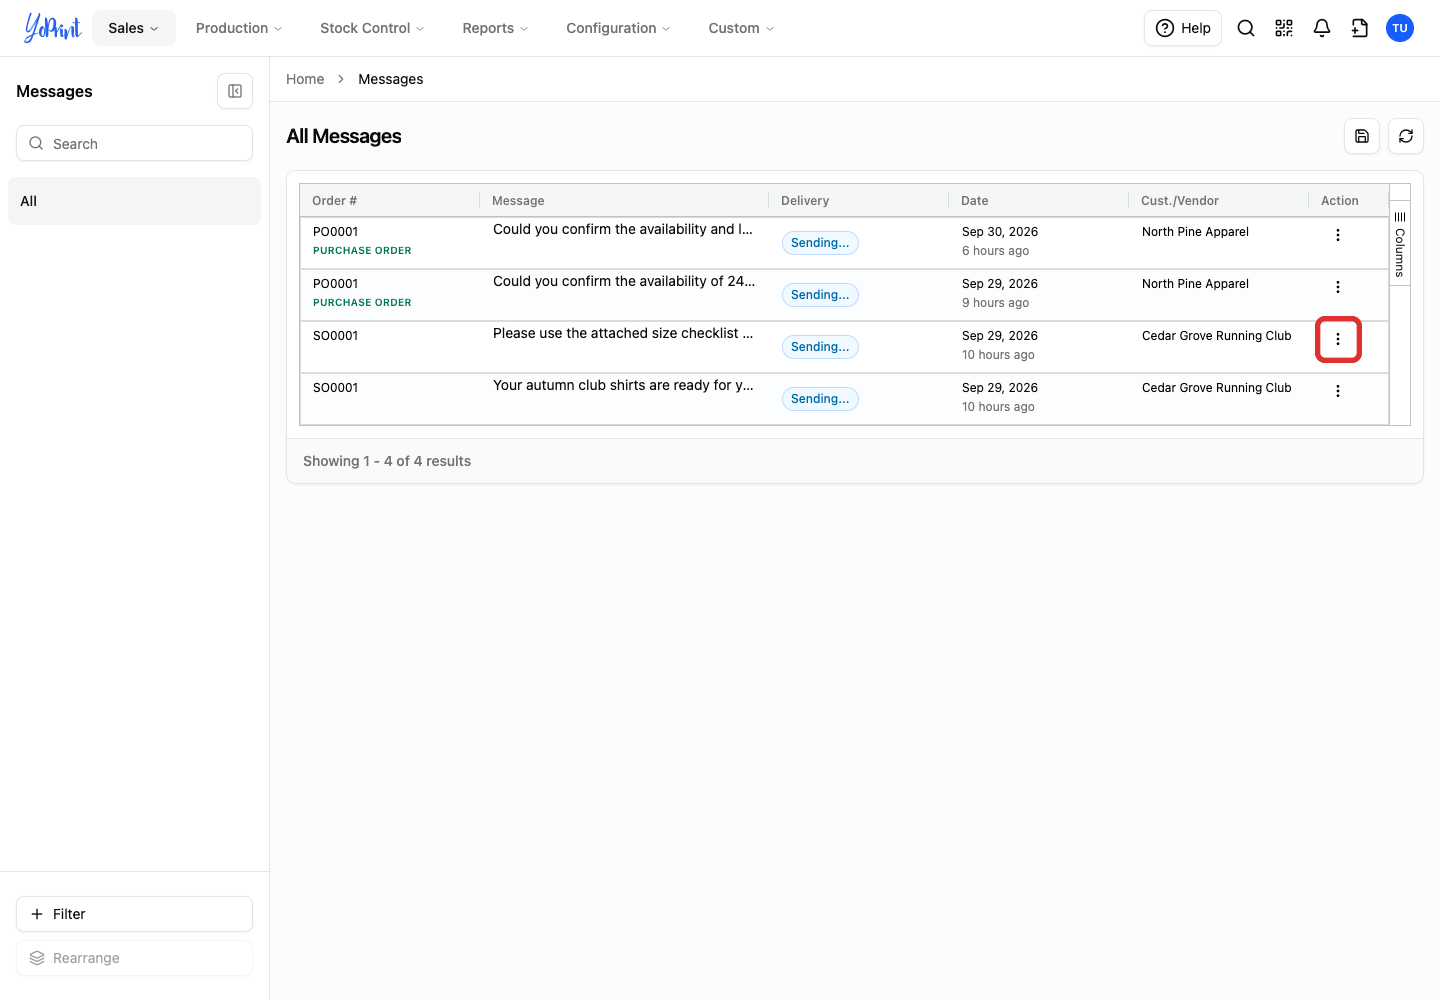Add a Filter
Image resolution: width=1440 pixels, height=1000 pixels.
tap(134, 914)
